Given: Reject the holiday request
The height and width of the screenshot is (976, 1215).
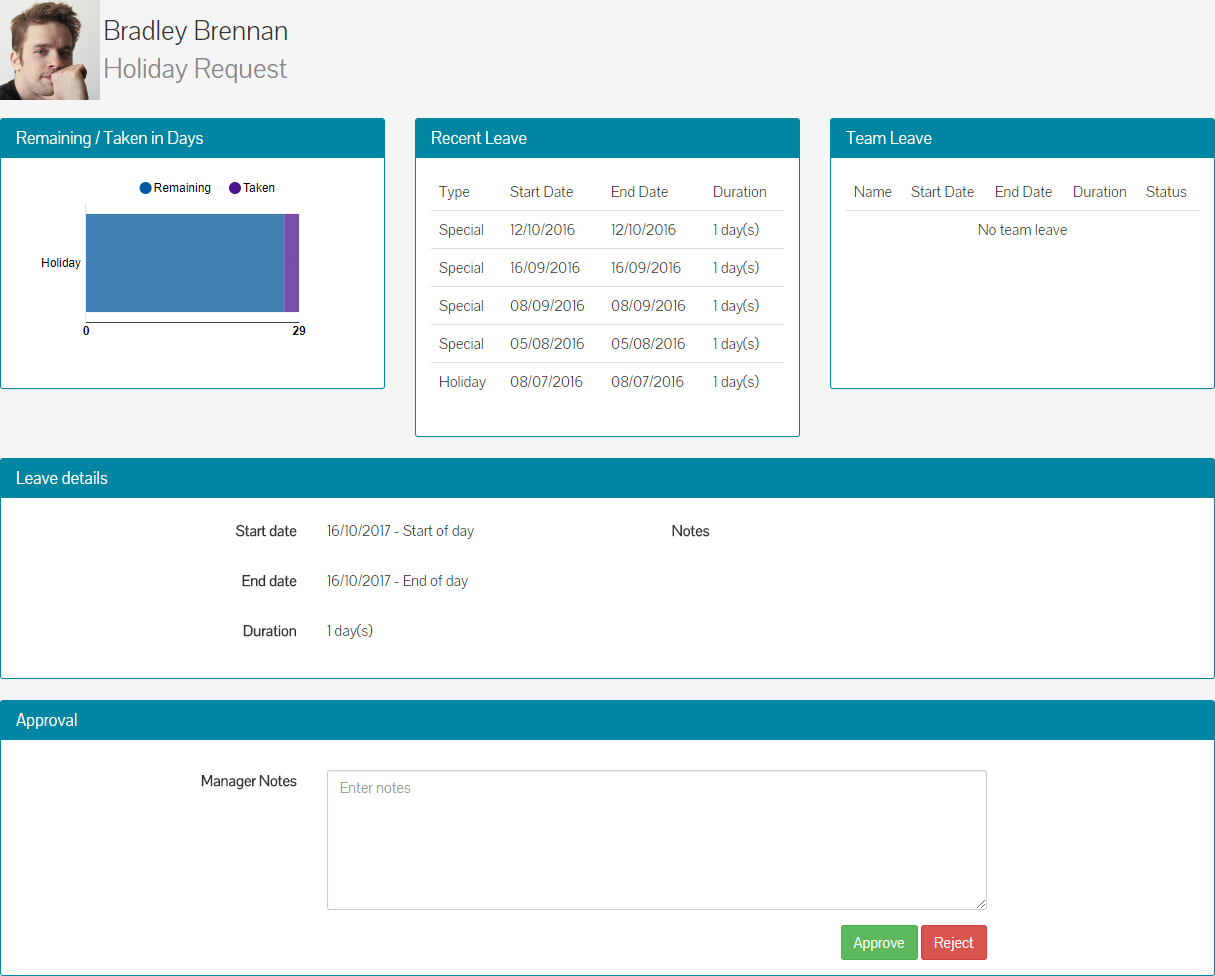Looking at the screenshot, I should [x=954, y=943].
